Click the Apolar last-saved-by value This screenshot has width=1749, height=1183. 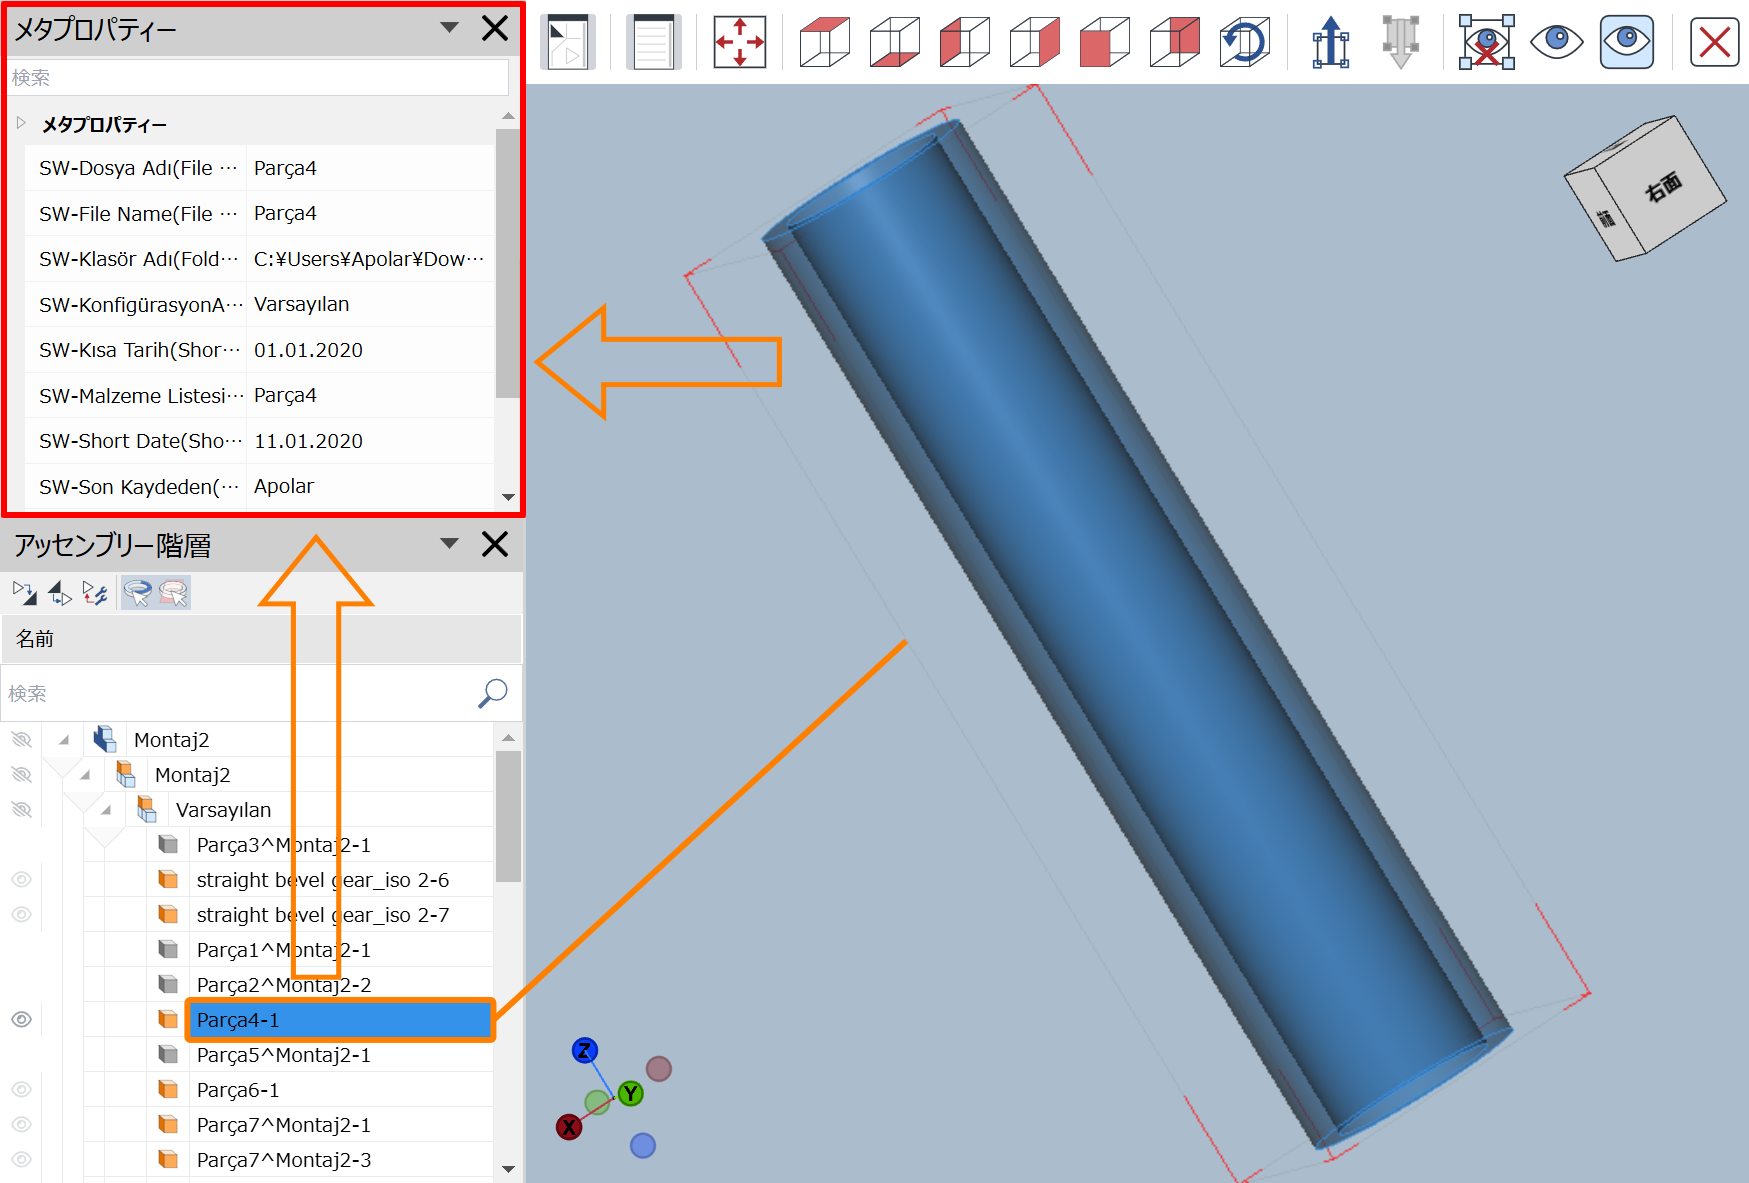point(284,486)
